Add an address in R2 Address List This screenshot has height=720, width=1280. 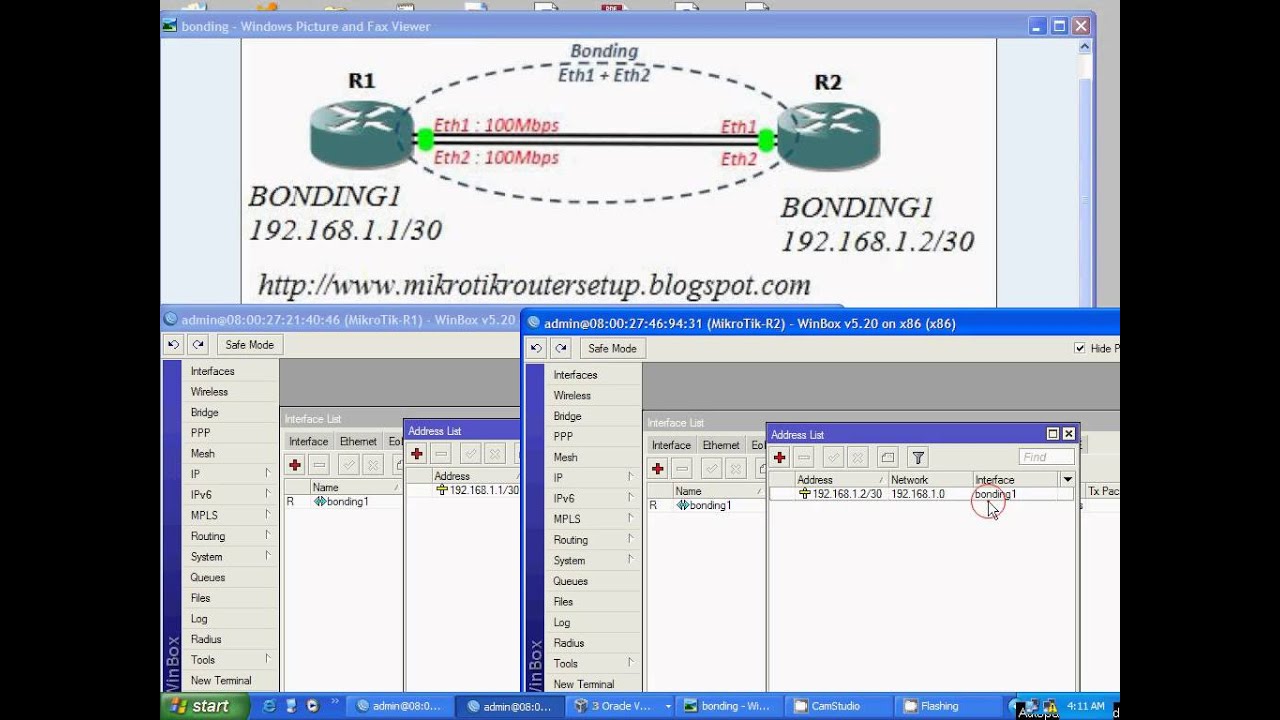(780, 457)
